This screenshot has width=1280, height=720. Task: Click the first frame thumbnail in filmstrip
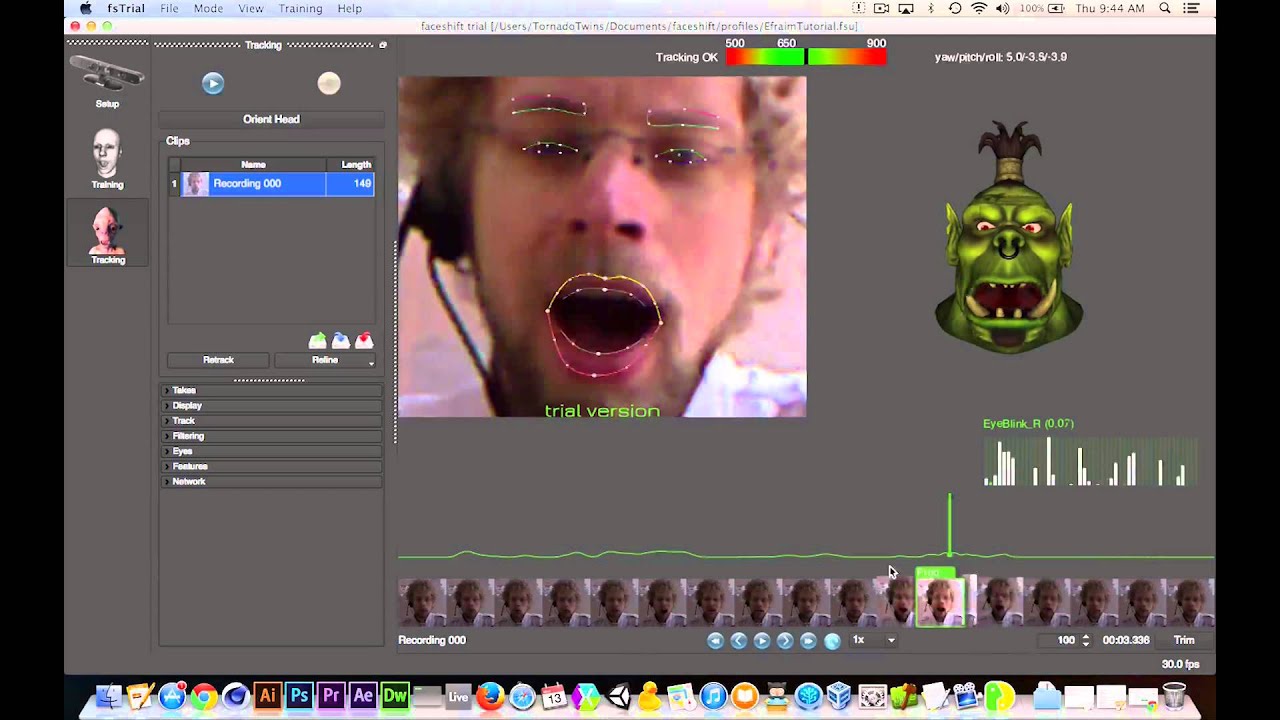[421, 603]
